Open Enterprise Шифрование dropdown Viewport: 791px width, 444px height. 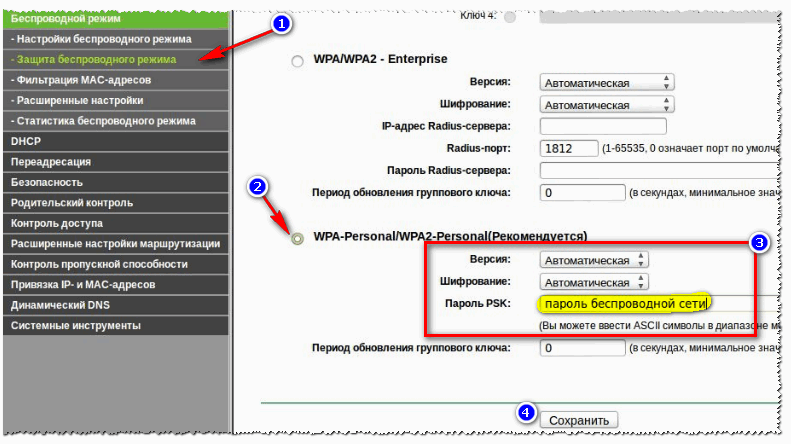pos(607,105)
